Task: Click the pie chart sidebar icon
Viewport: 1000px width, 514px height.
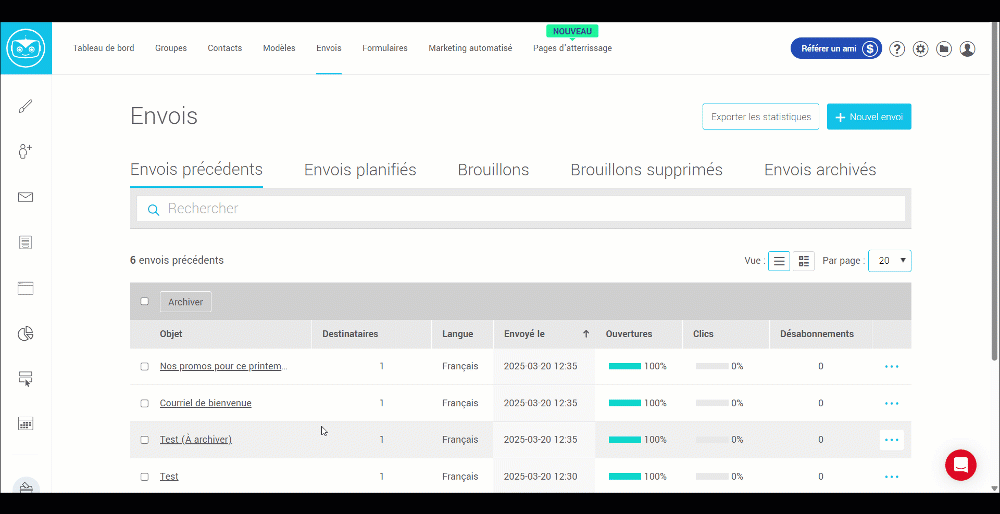Action: (26, 333)
